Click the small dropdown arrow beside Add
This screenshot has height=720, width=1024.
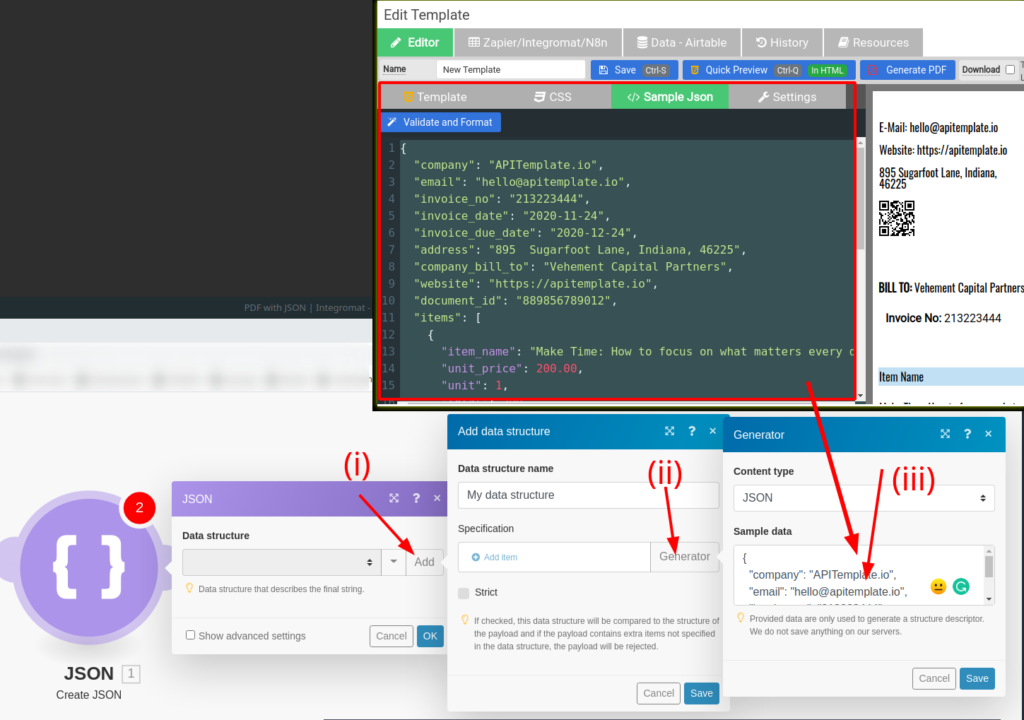pyautogui.click(x=396, y=562)
